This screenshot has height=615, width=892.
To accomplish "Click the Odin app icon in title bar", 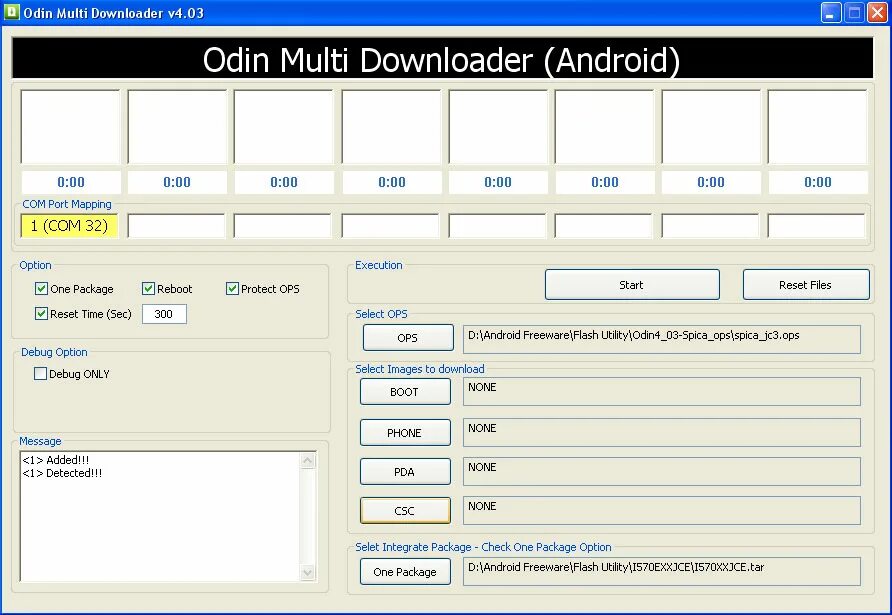I will [11, 11].
